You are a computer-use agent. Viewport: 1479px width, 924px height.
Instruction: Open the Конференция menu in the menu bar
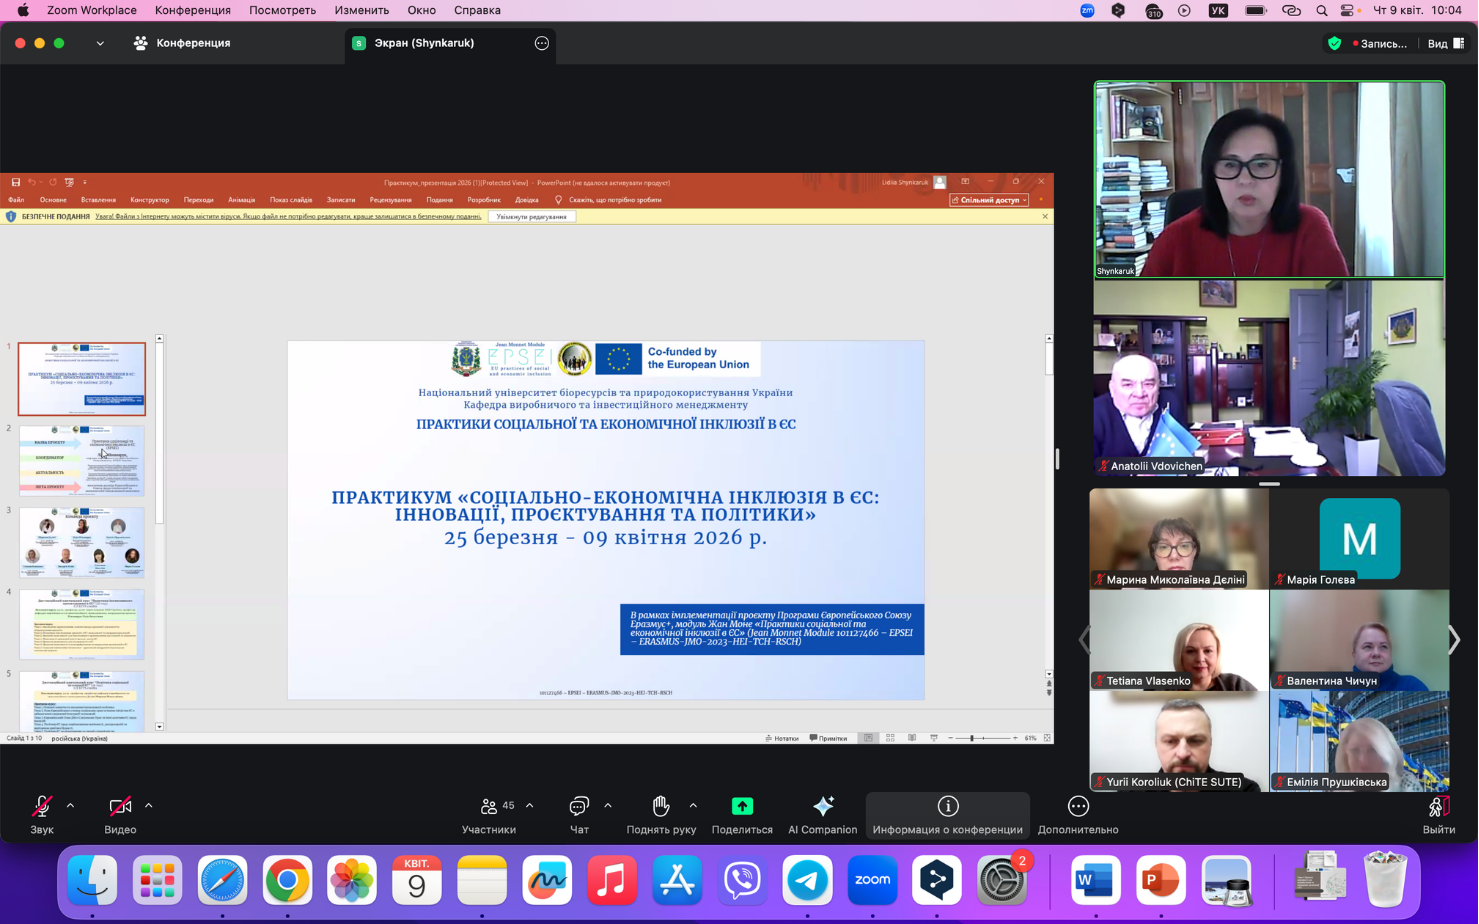[192, 10]
